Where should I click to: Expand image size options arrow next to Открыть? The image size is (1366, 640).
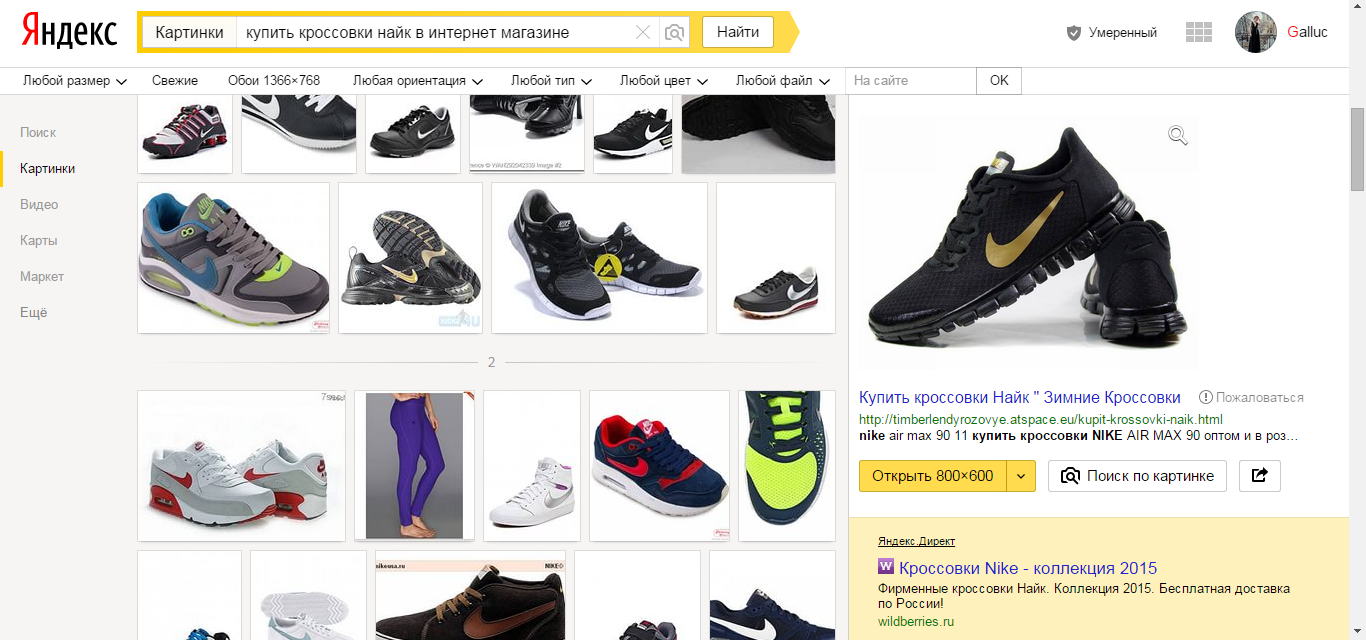point(1020,475)
